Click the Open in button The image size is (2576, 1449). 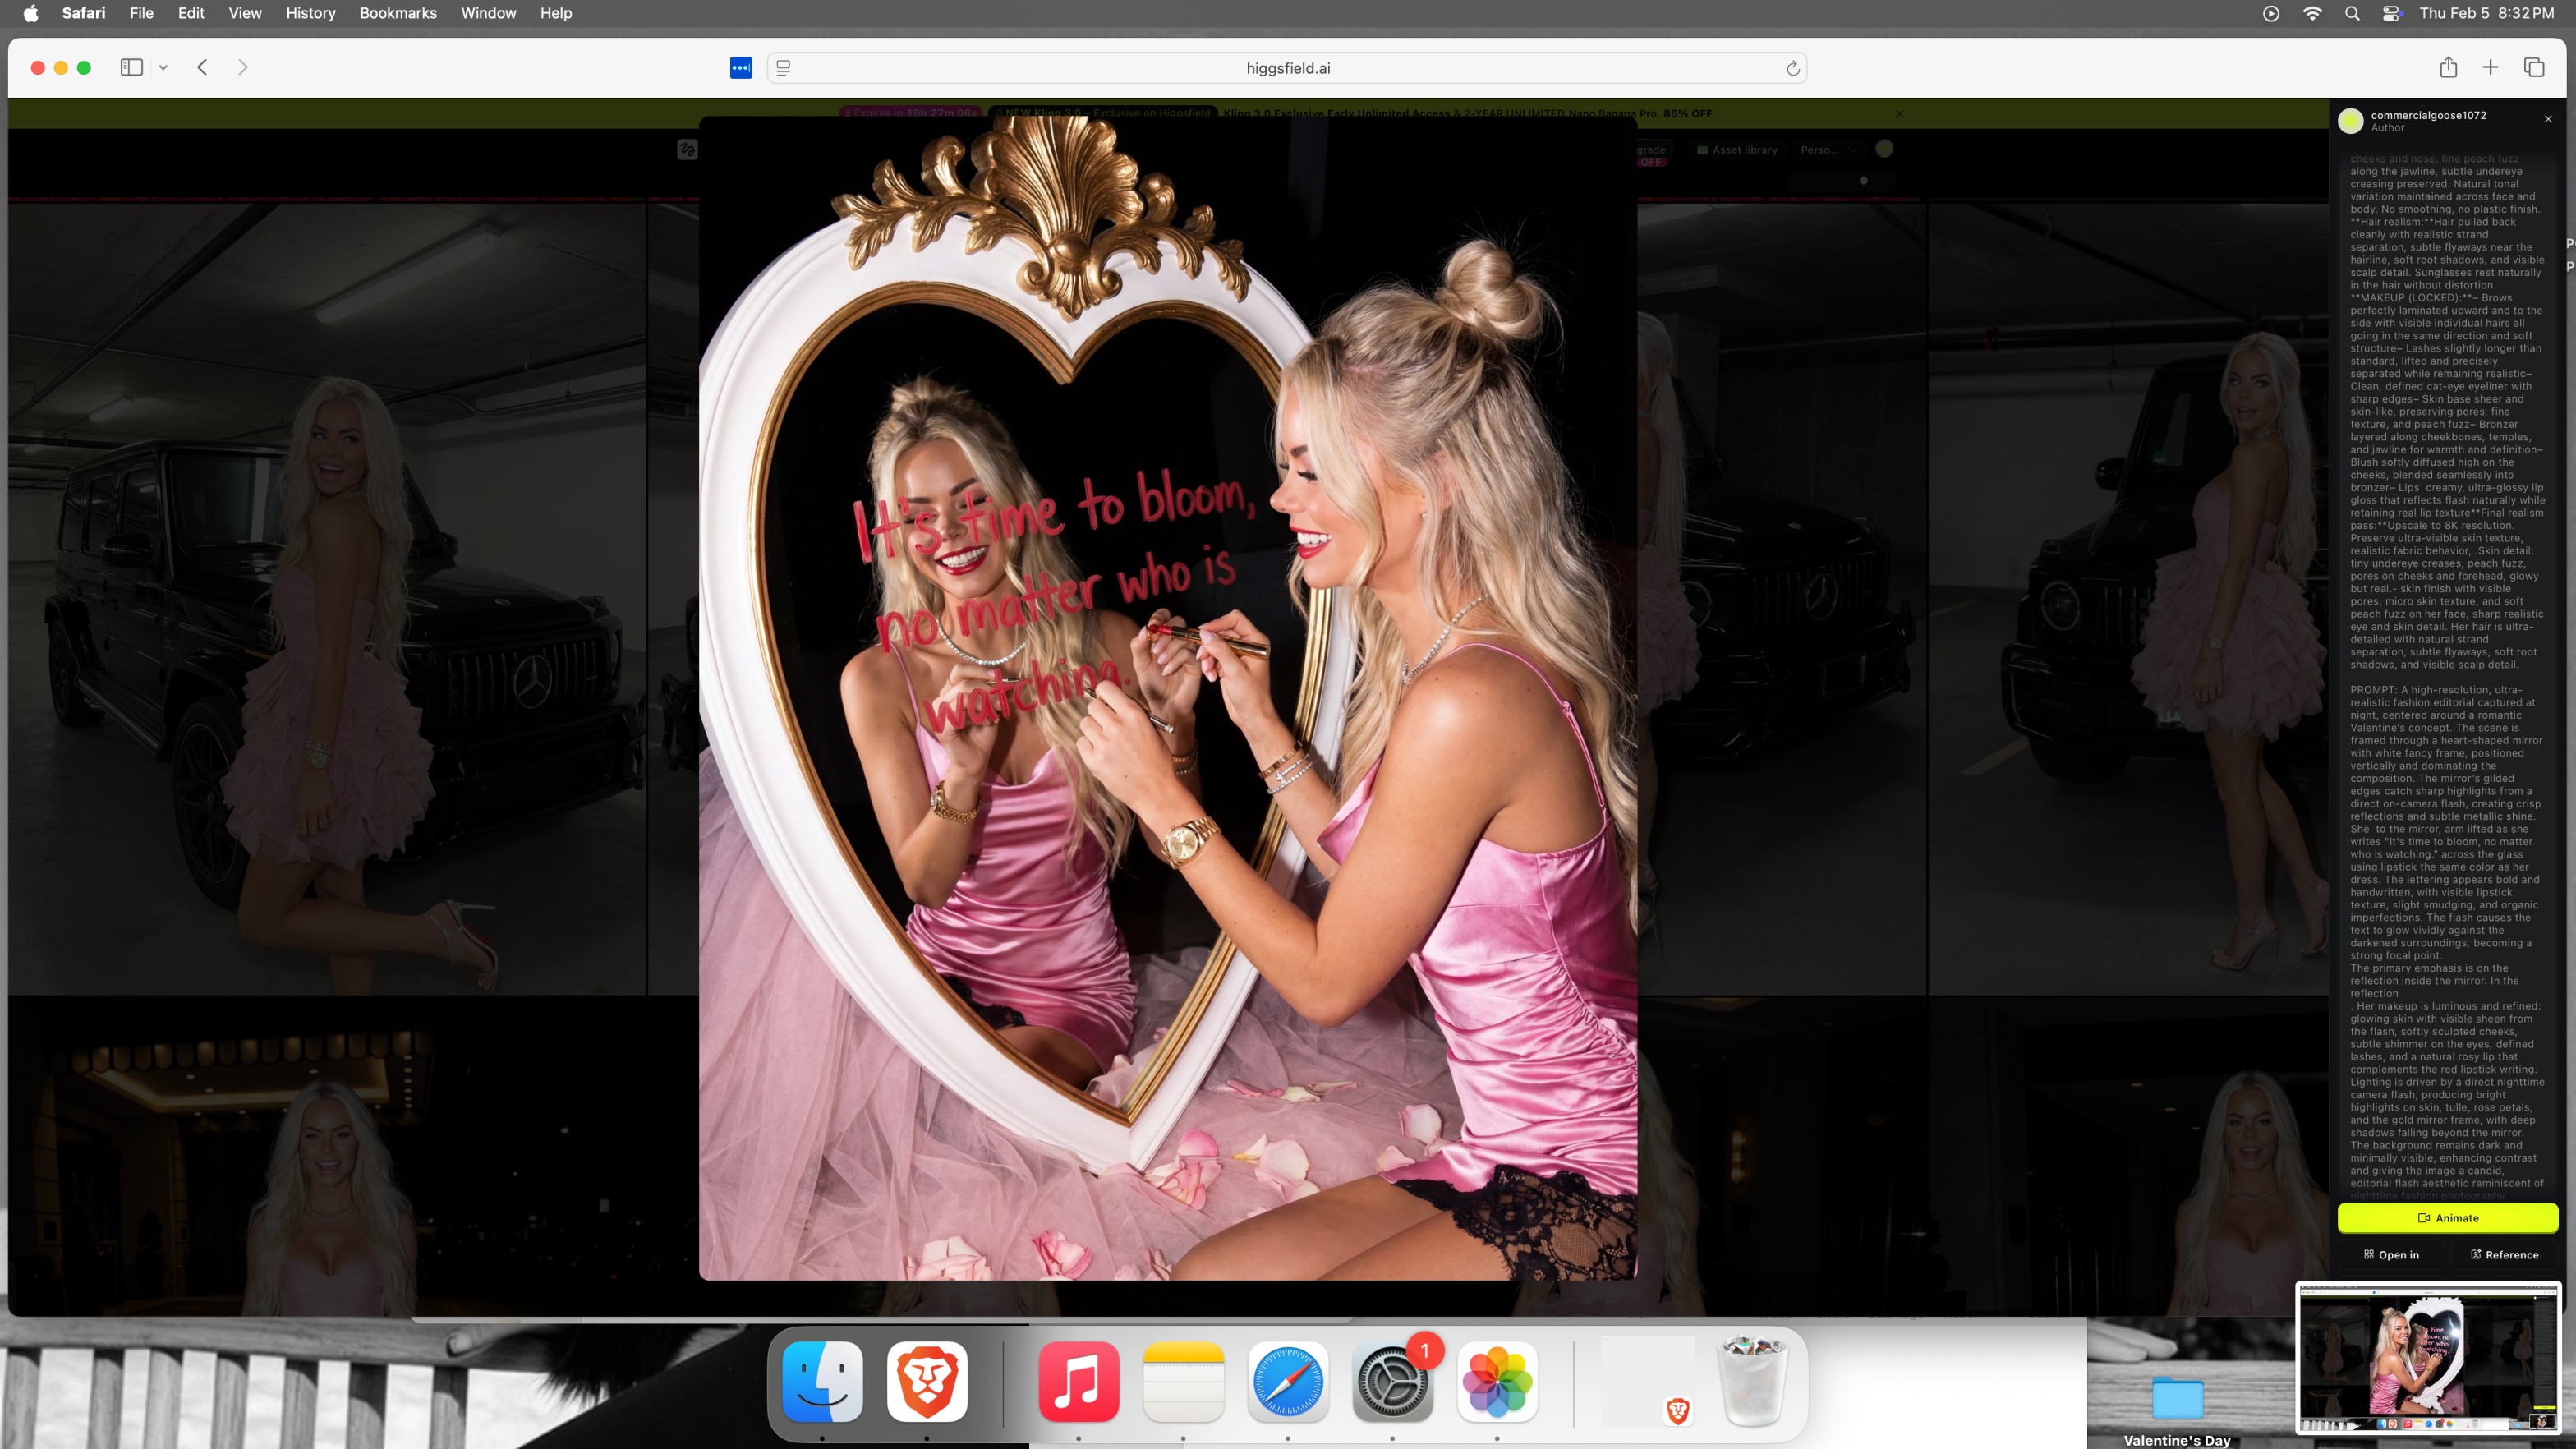2391,1254
